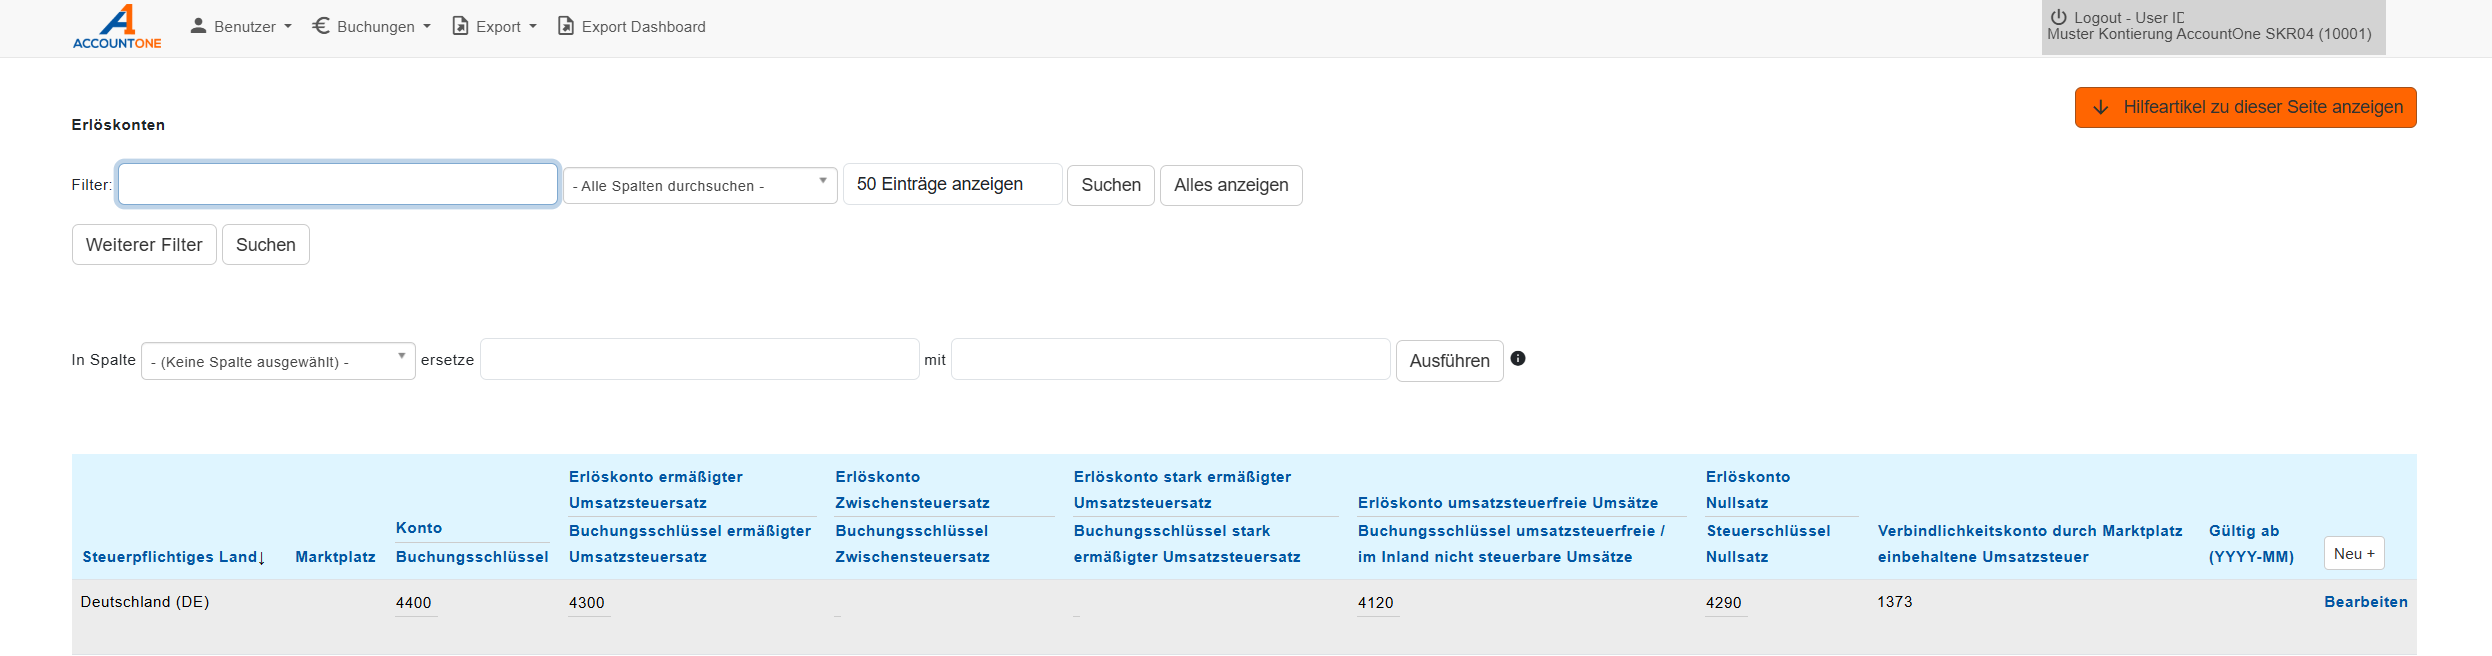
Task: Click Bearbeiten for Deutschland row
Action: (x=2366, y=602)
